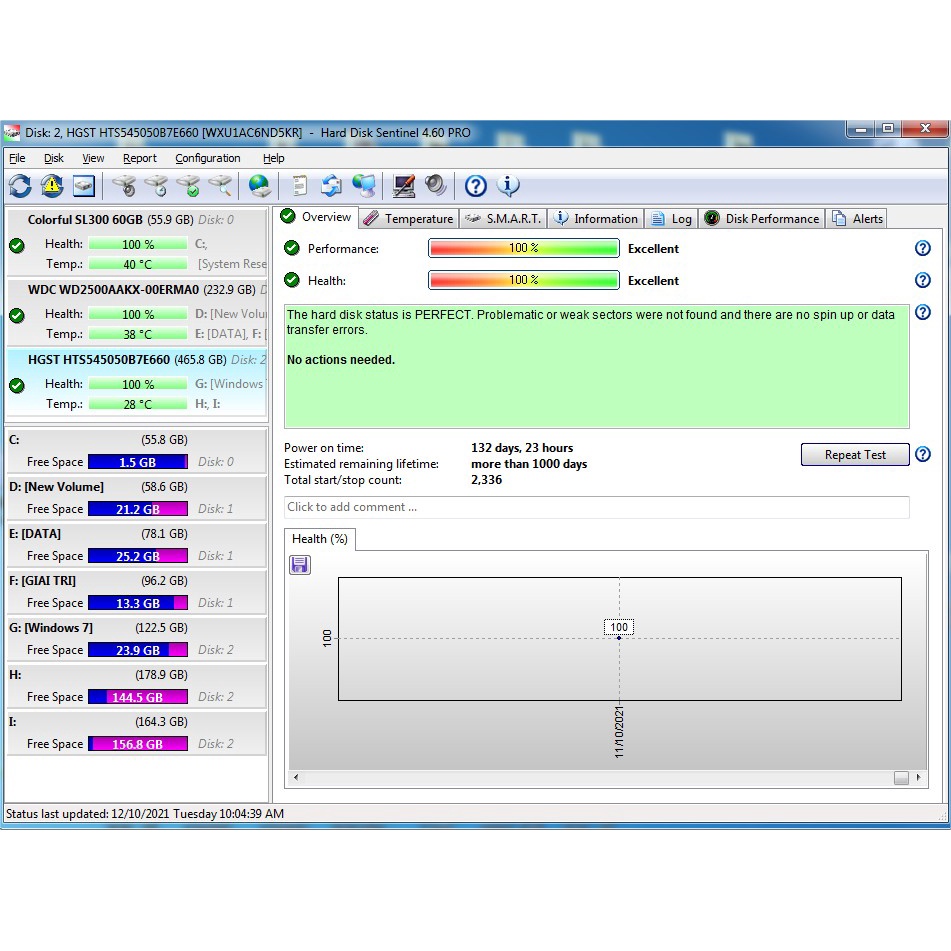
Task: Click the disk with clock toolbar icon
Action: pyautogui.click(x=156, y=186)
